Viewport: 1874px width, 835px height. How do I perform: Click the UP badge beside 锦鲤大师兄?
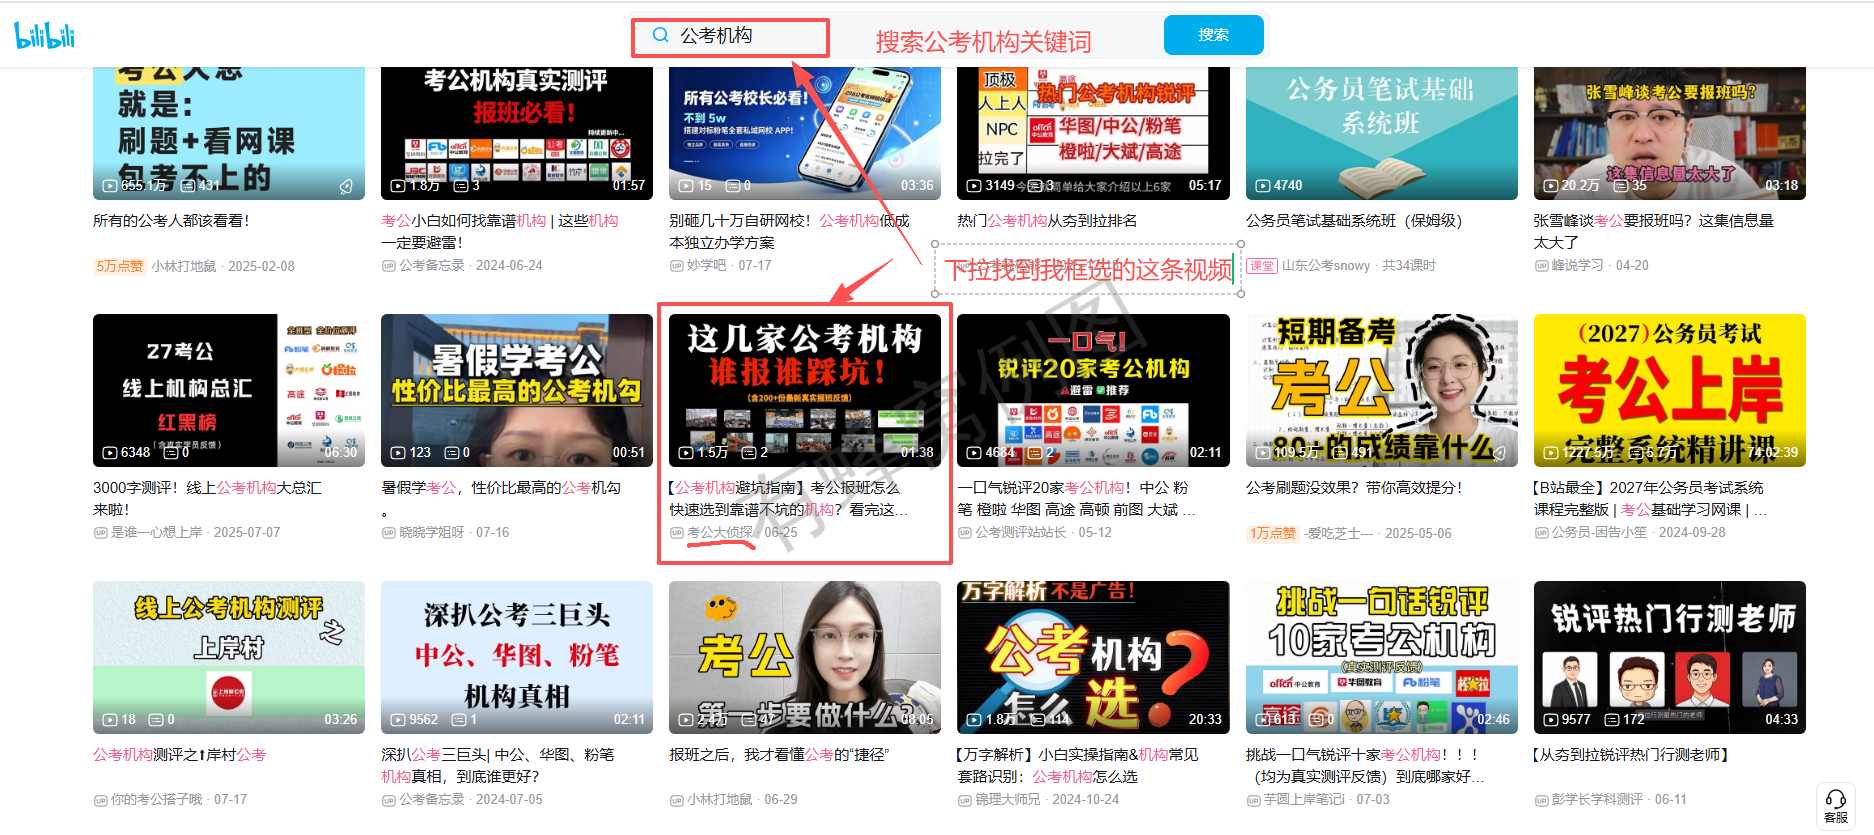(x=964, y=800)
